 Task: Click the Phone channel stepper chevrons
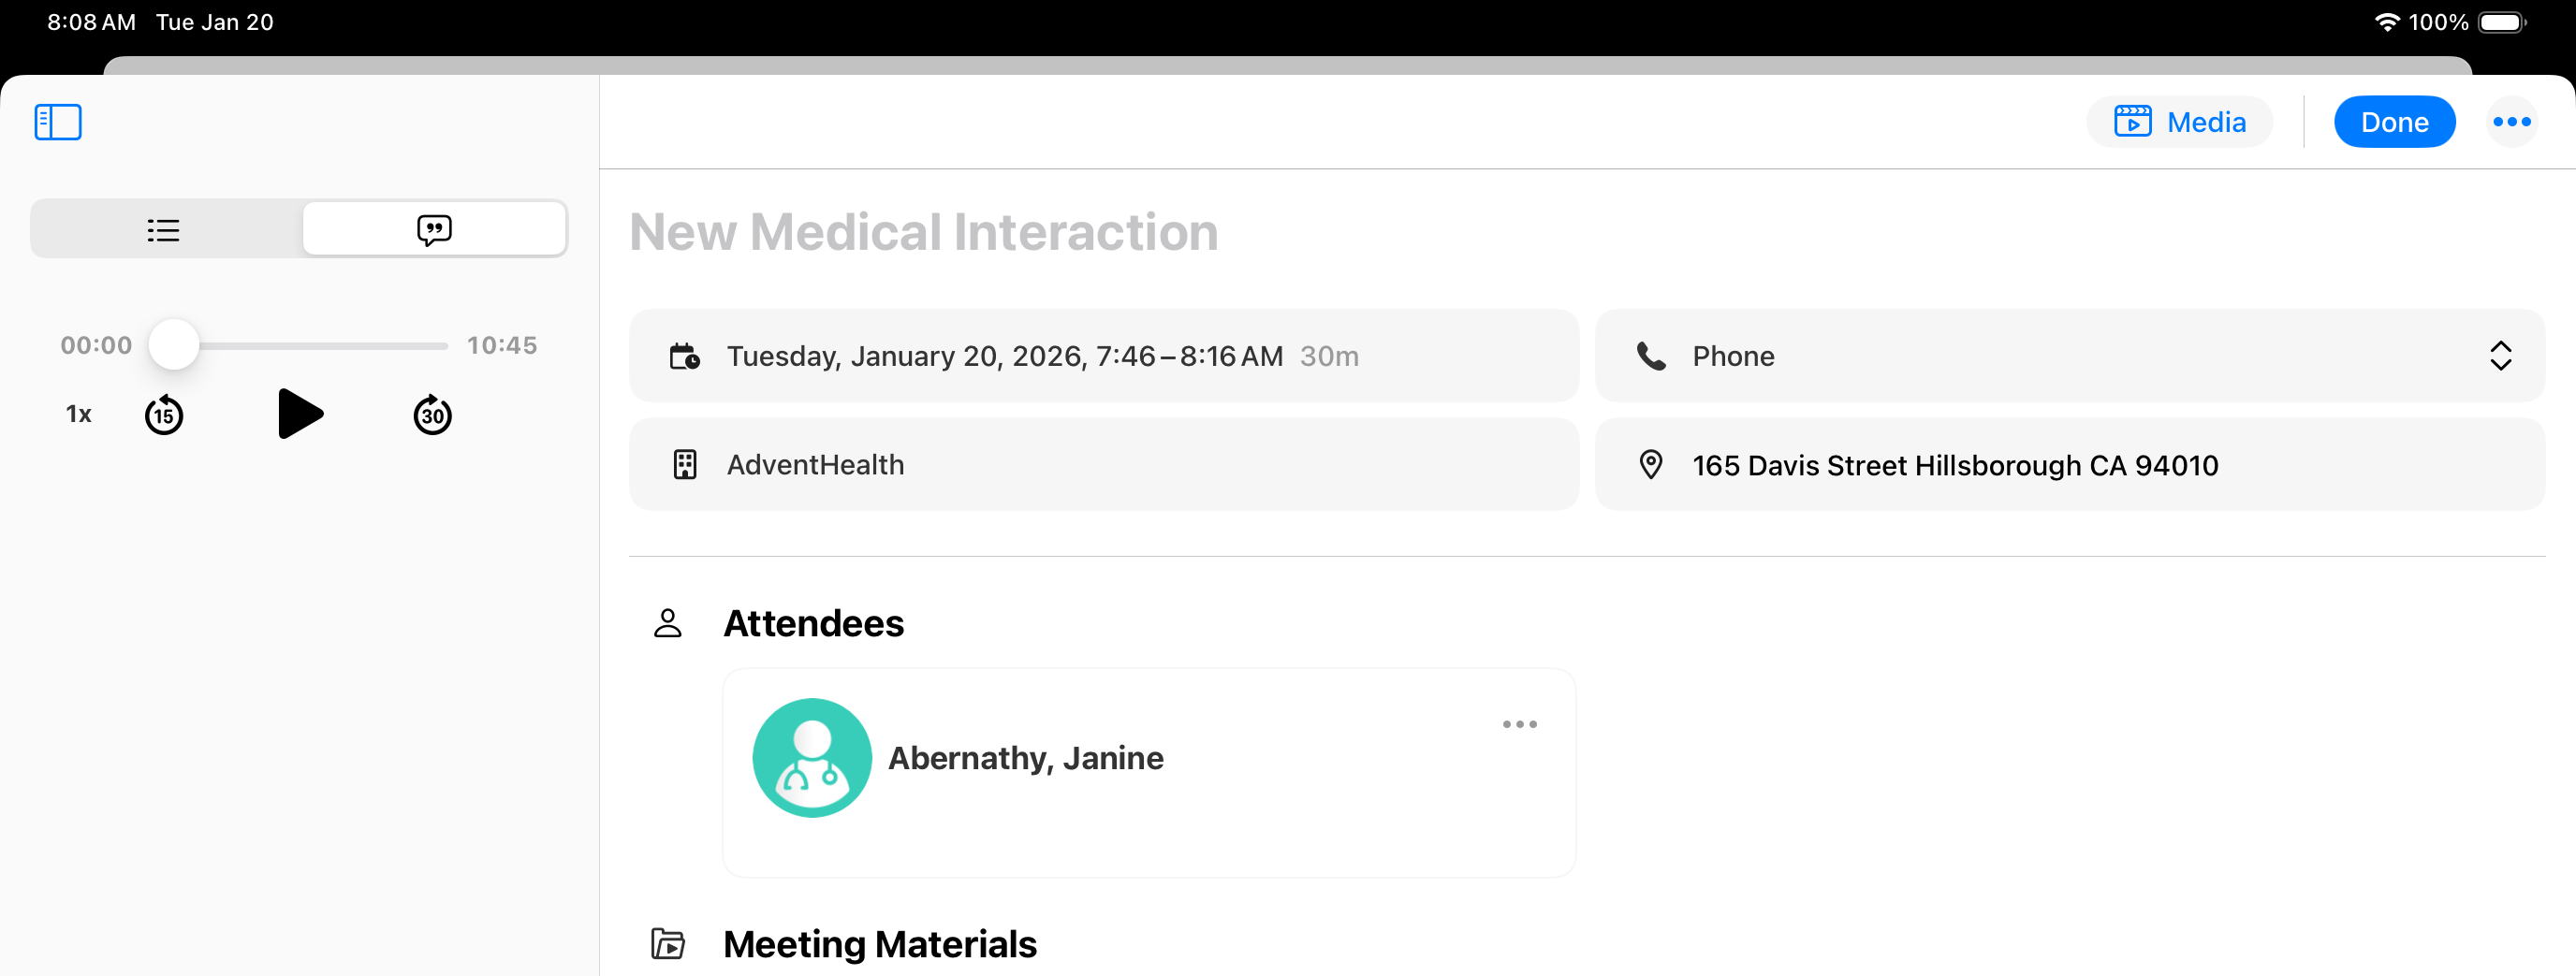point(2500,356)
